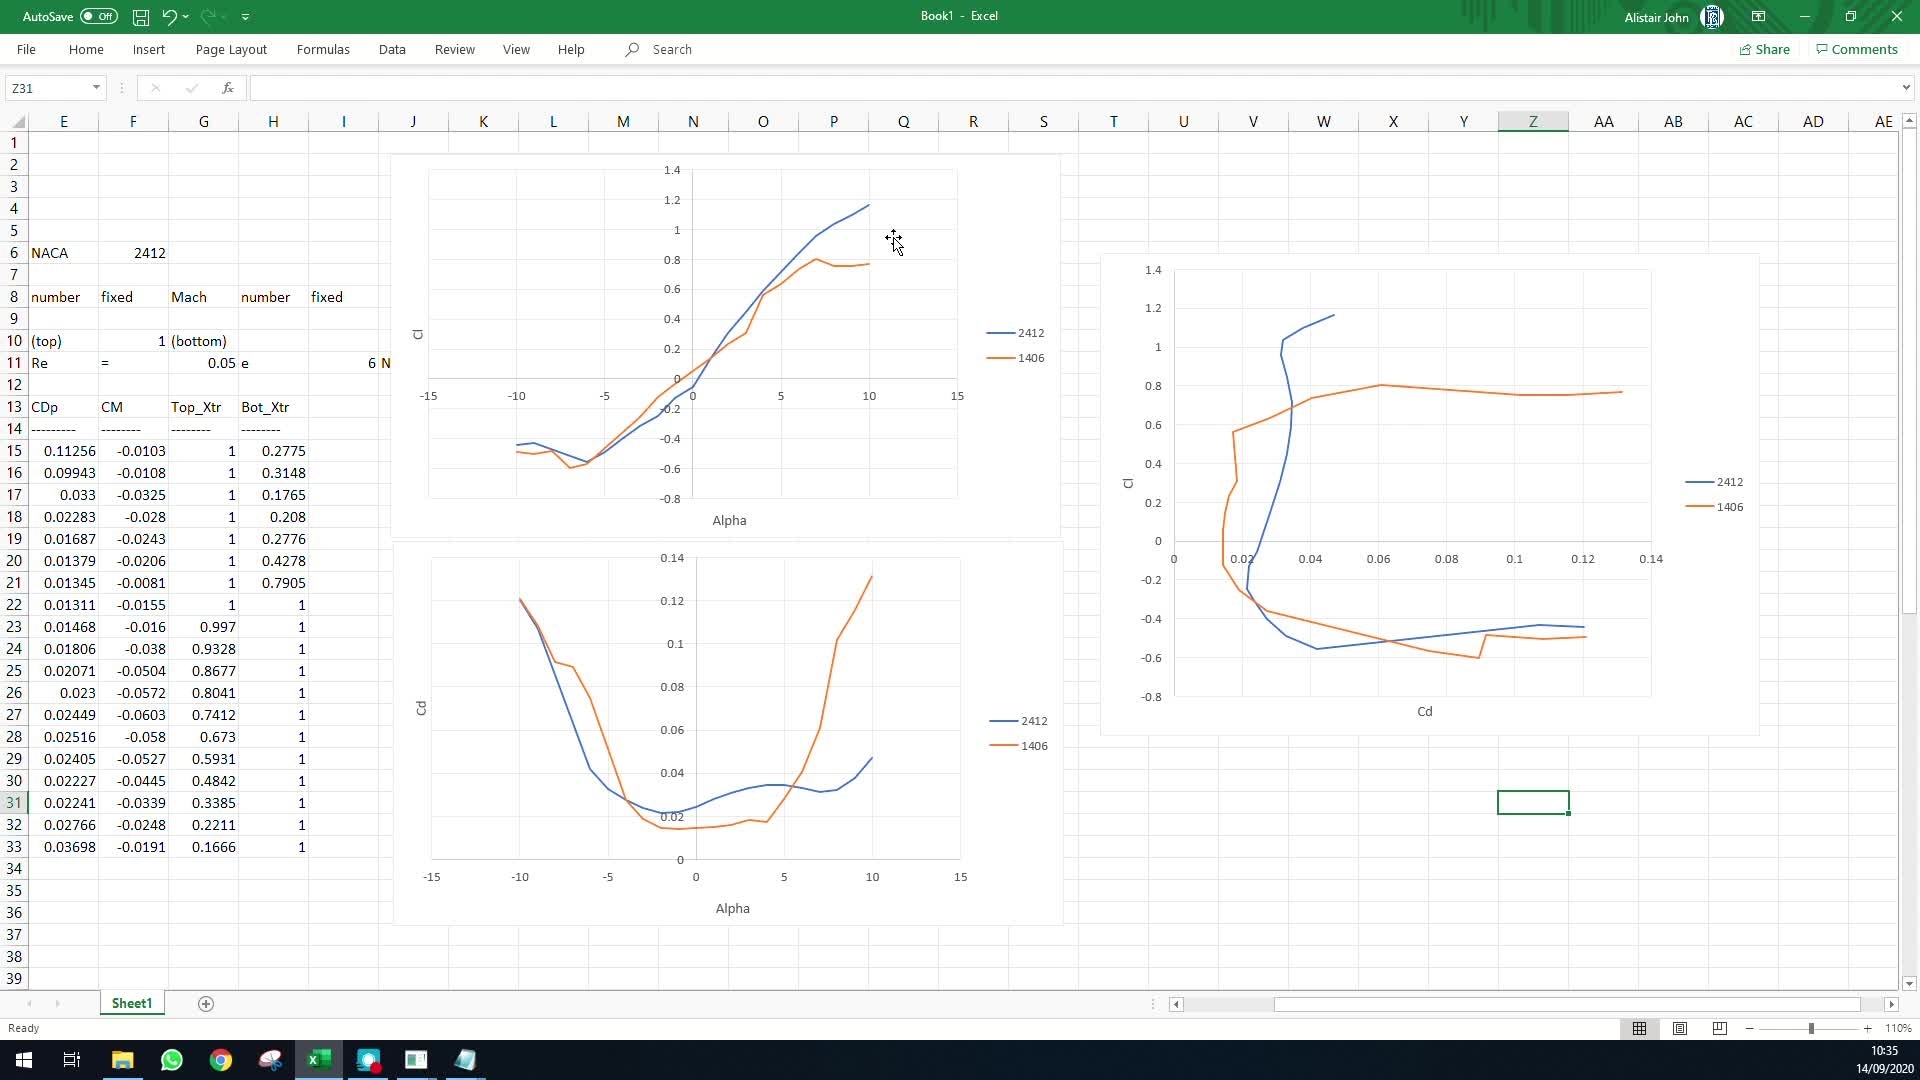Expand the Name Box dropdown
The width and height of the screenshot is (1920, 1080).
click(96, 88)
